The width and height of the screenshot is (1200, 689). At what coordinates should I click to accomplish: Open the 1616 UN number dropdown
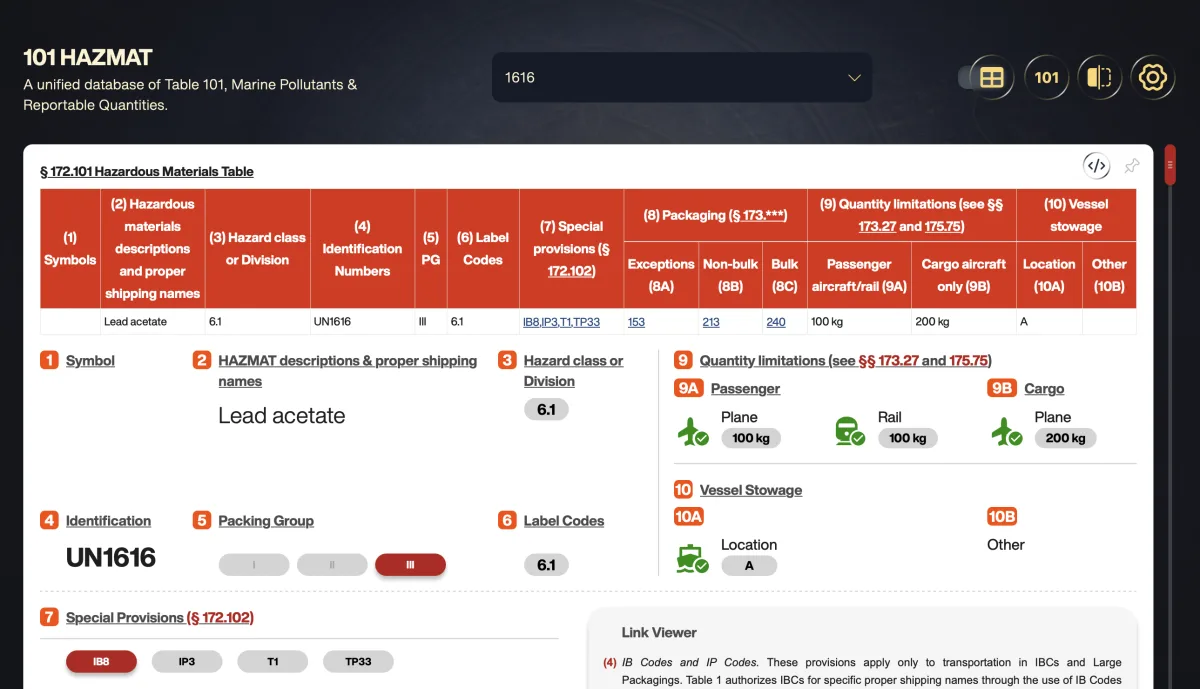682,77
